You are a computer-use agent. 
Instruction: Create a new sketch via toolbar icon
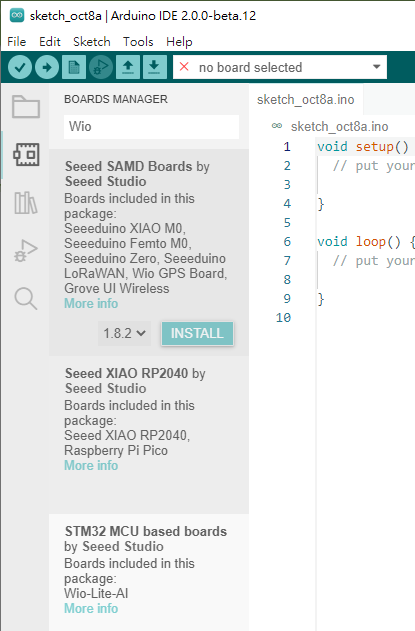(x=74, y=67)
